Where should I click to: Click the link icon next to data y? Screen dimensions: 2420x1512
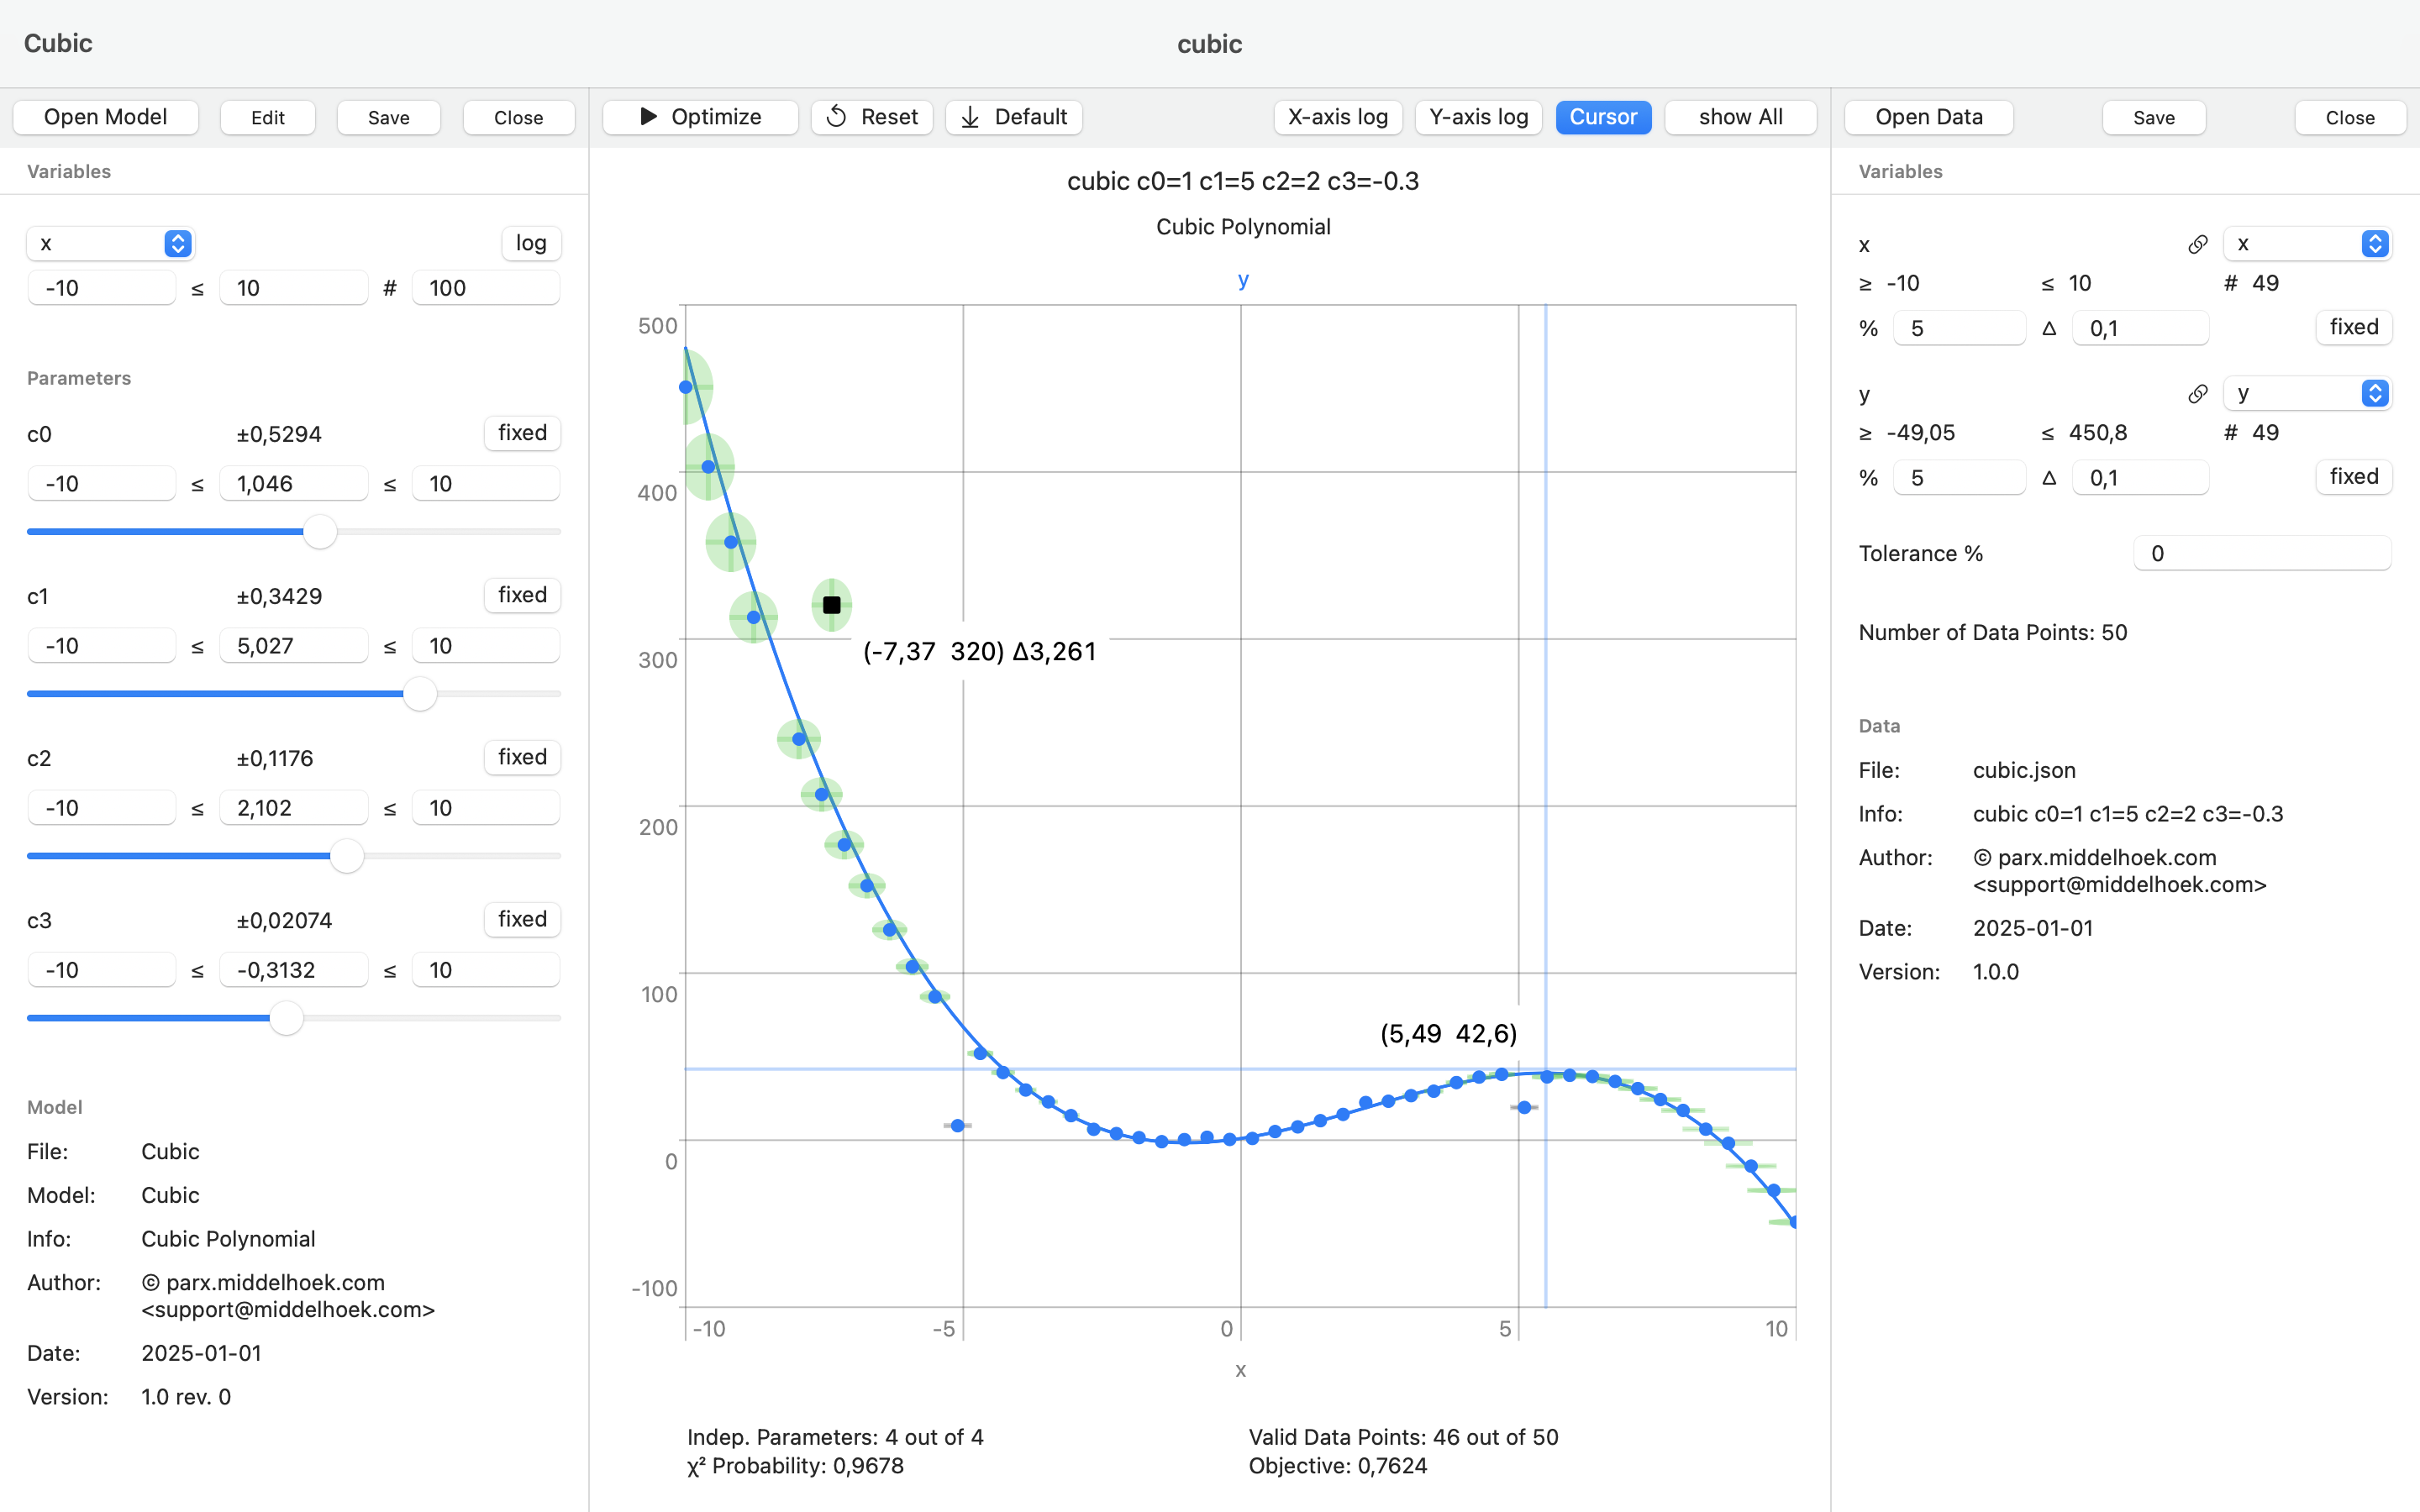pyautogui.click(x=2197, y=394)
